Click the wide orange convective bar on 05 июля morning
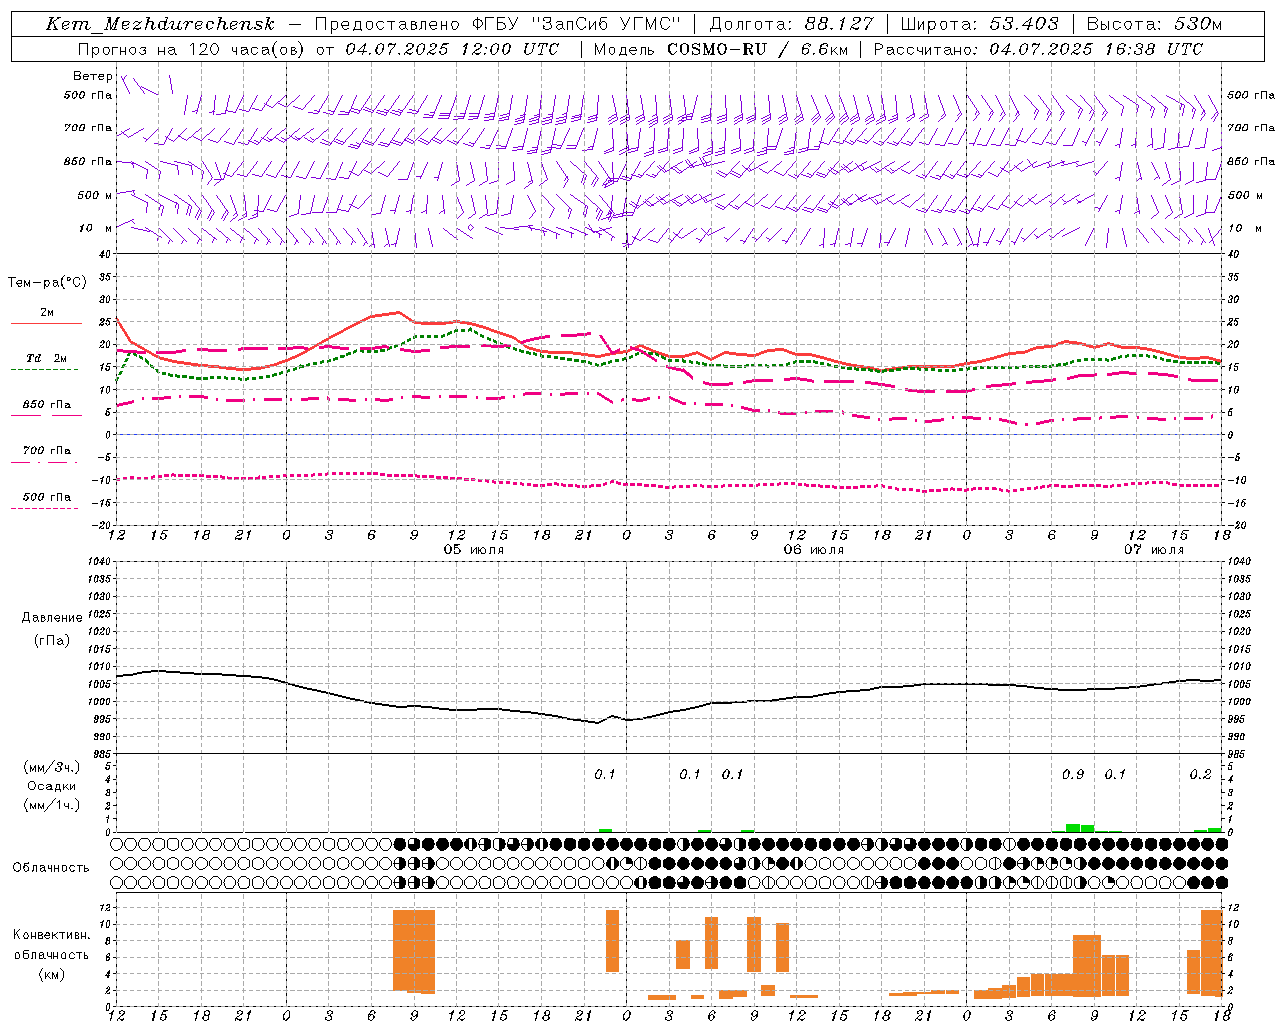 (414, 951)
